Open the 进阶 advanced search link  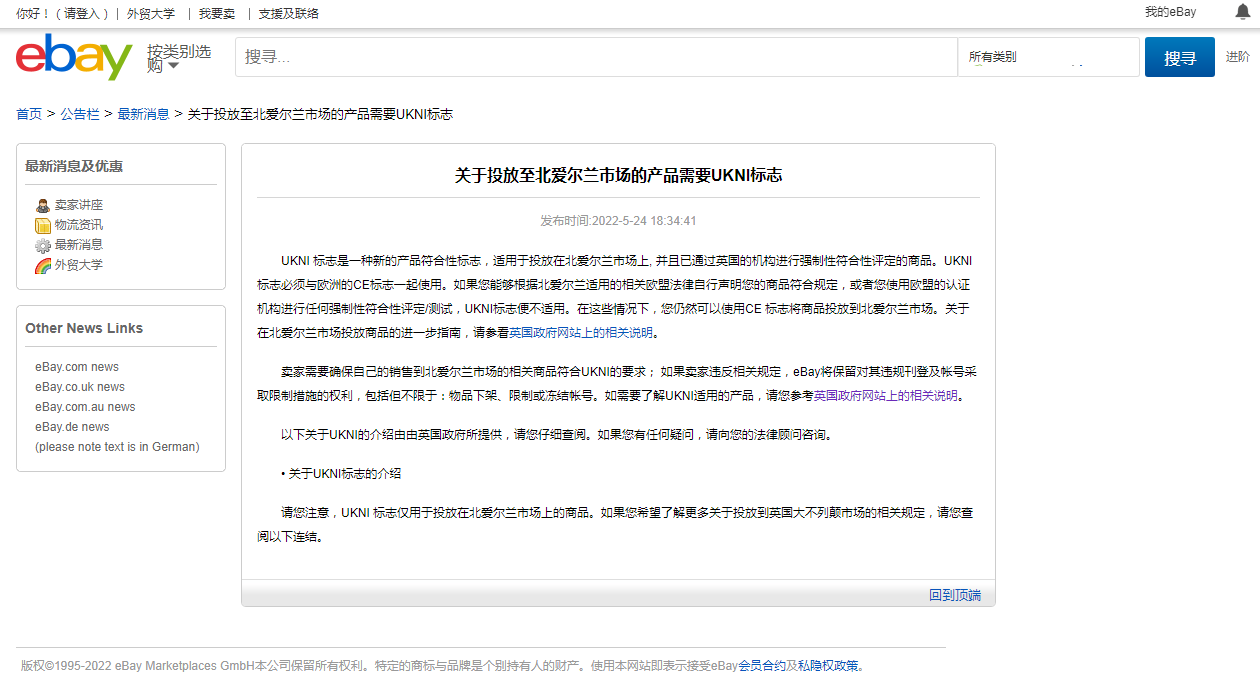pos(1237,57)
